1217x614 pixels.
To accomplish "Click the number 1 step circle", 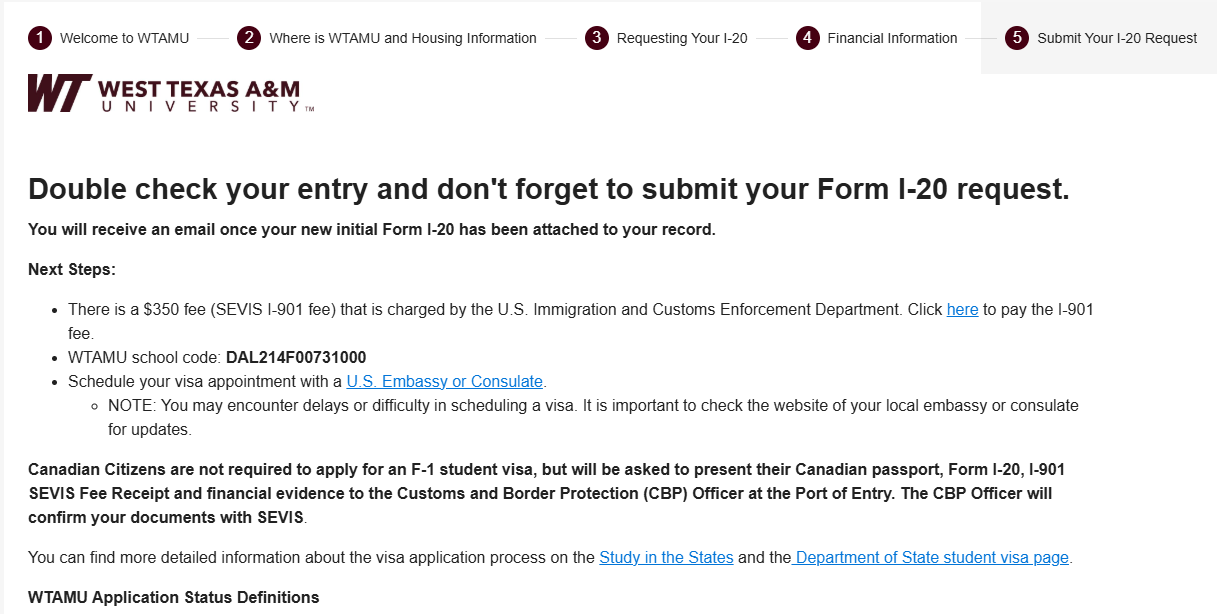I will [40, 38].
